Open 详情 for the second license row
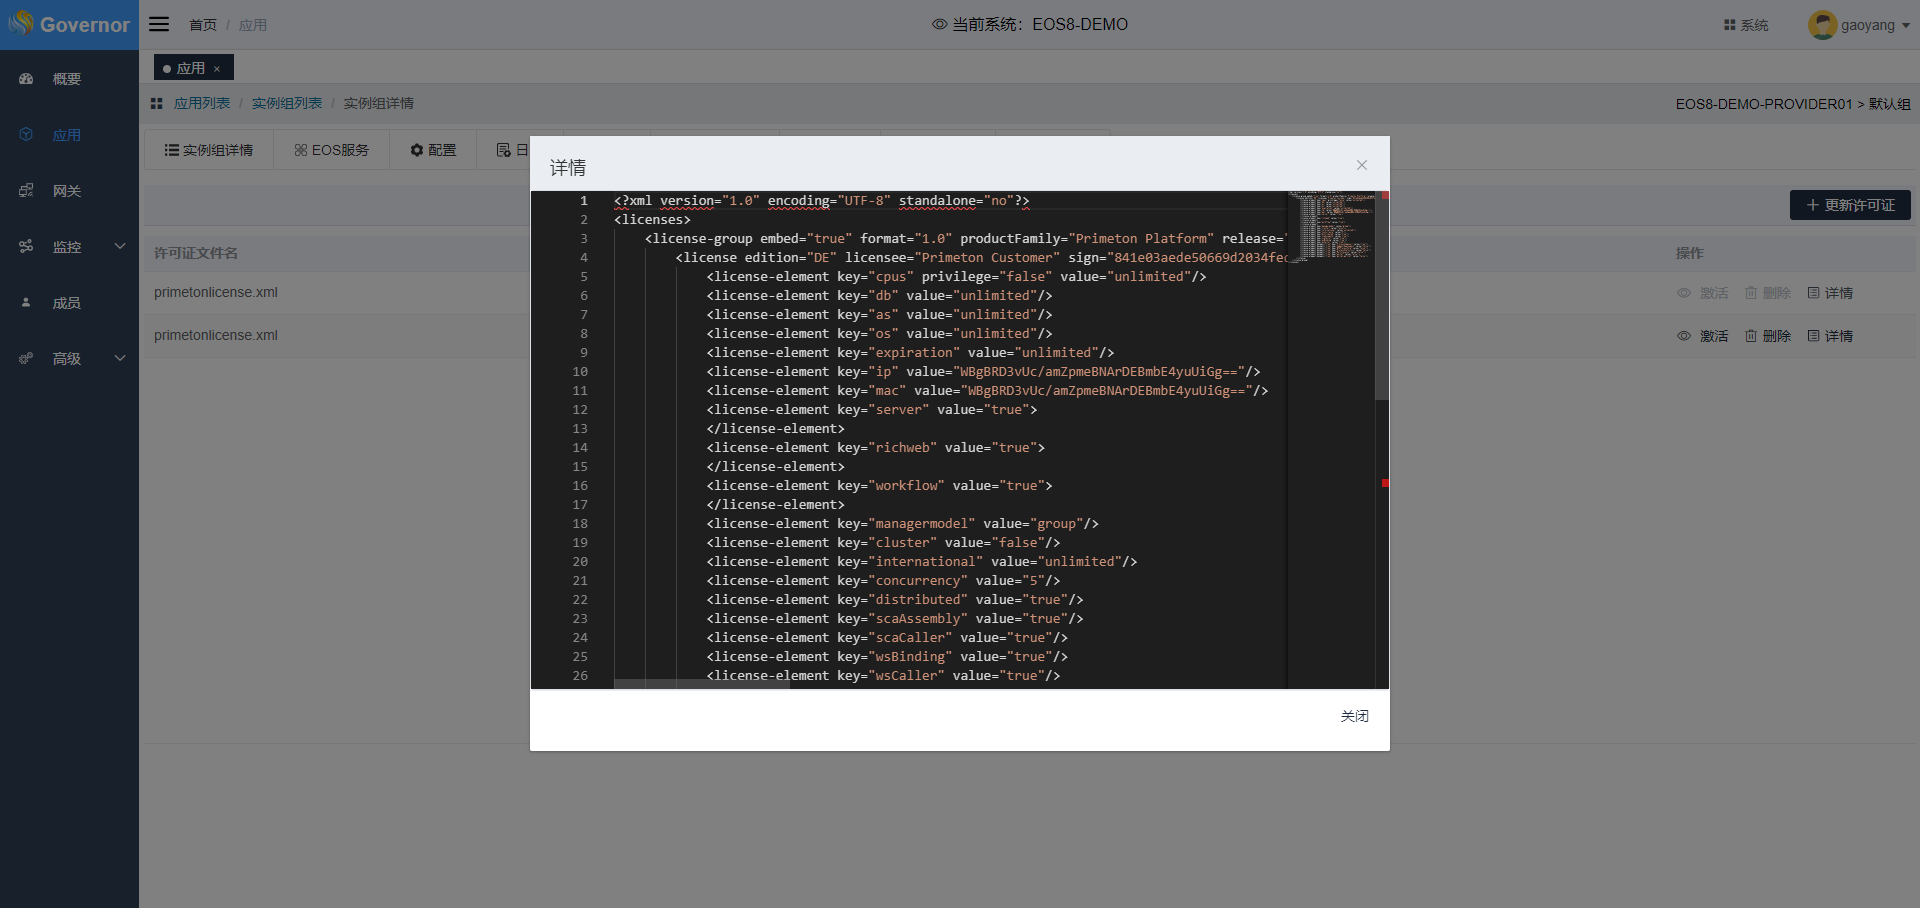 1830,336
